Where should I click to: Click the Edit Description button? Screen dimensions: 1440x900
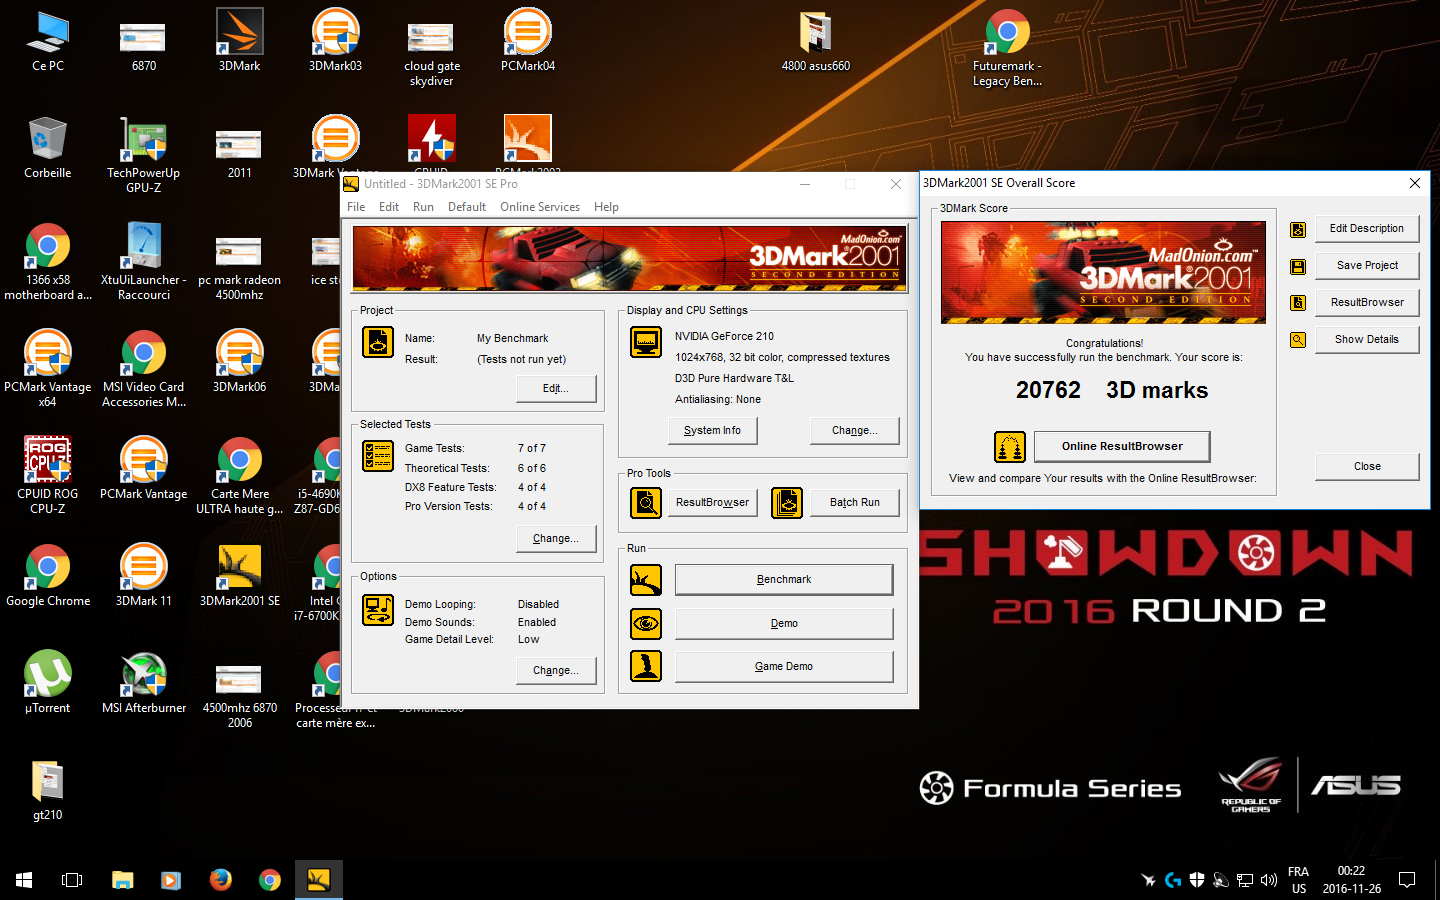click(x=1366, y=229)
